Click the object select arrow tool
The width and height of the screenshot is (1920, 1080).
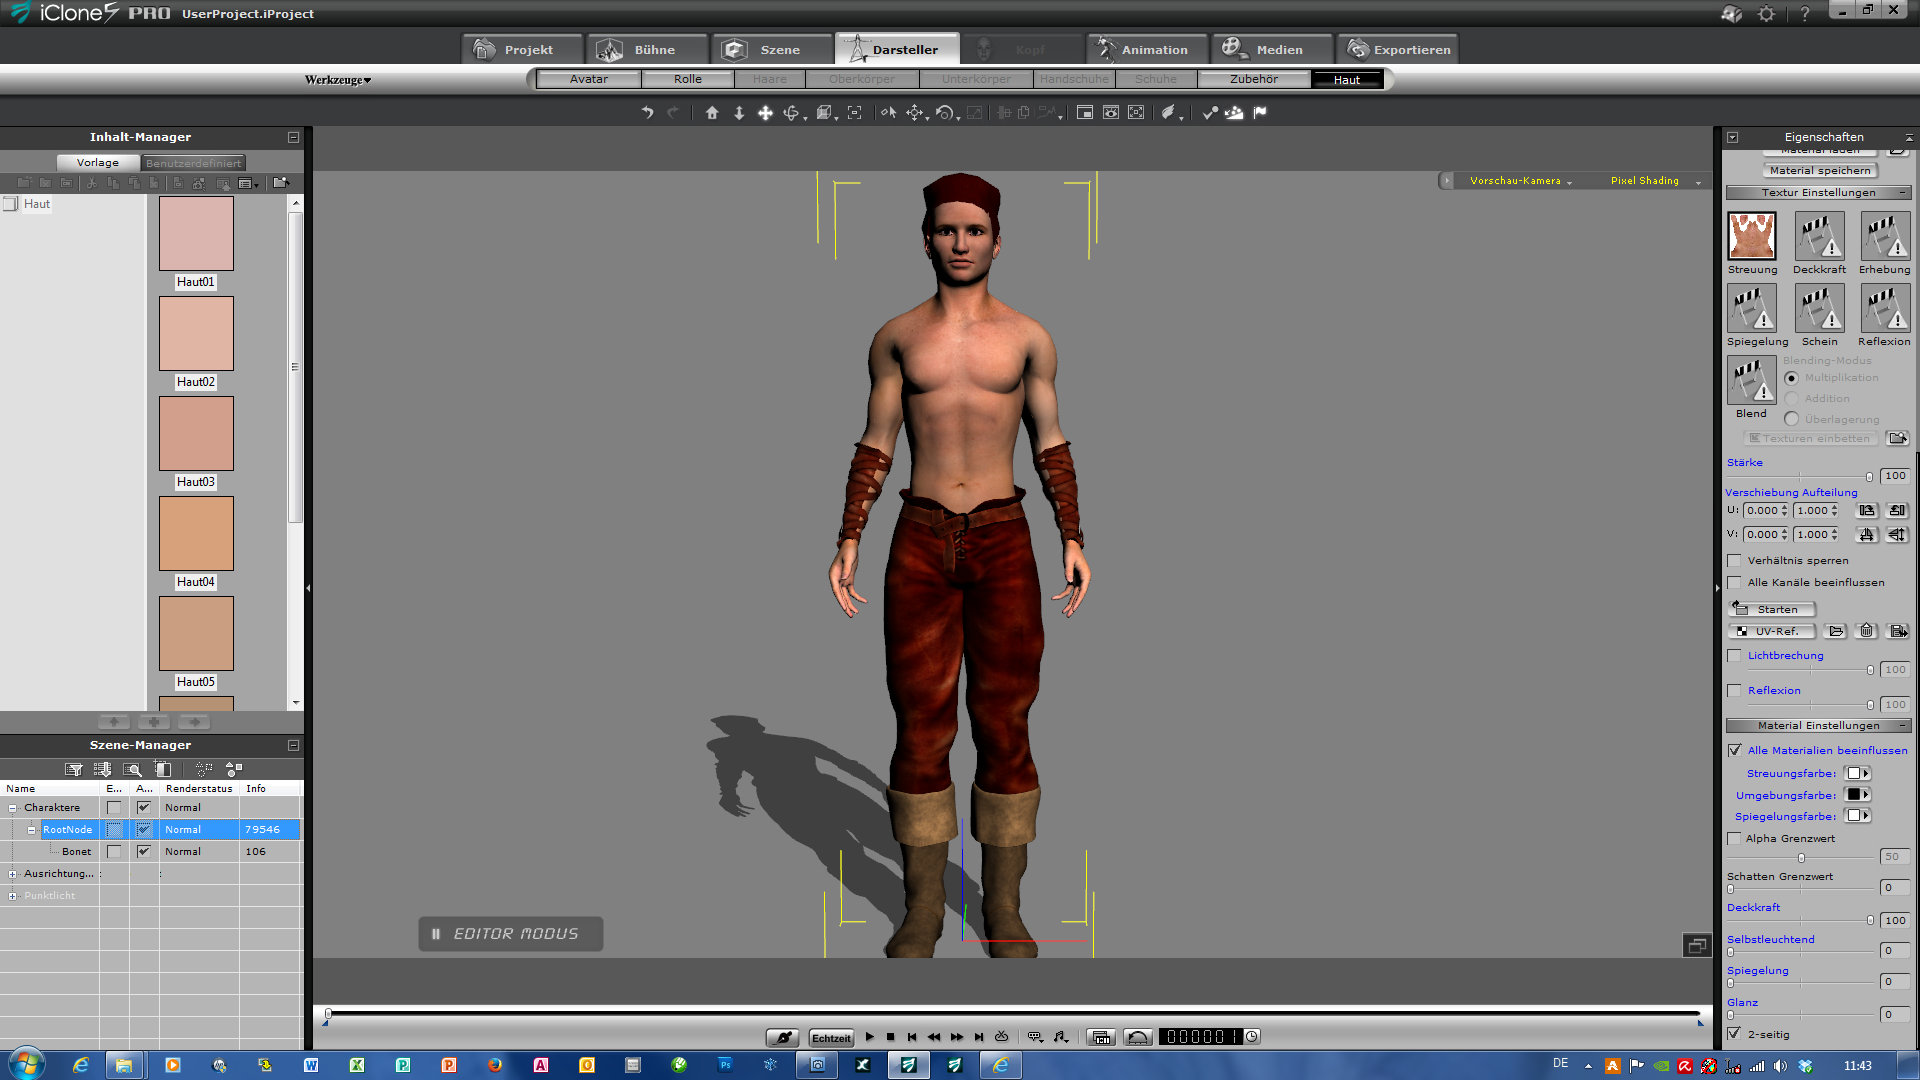pyautogui.click(x=887, y=113)
